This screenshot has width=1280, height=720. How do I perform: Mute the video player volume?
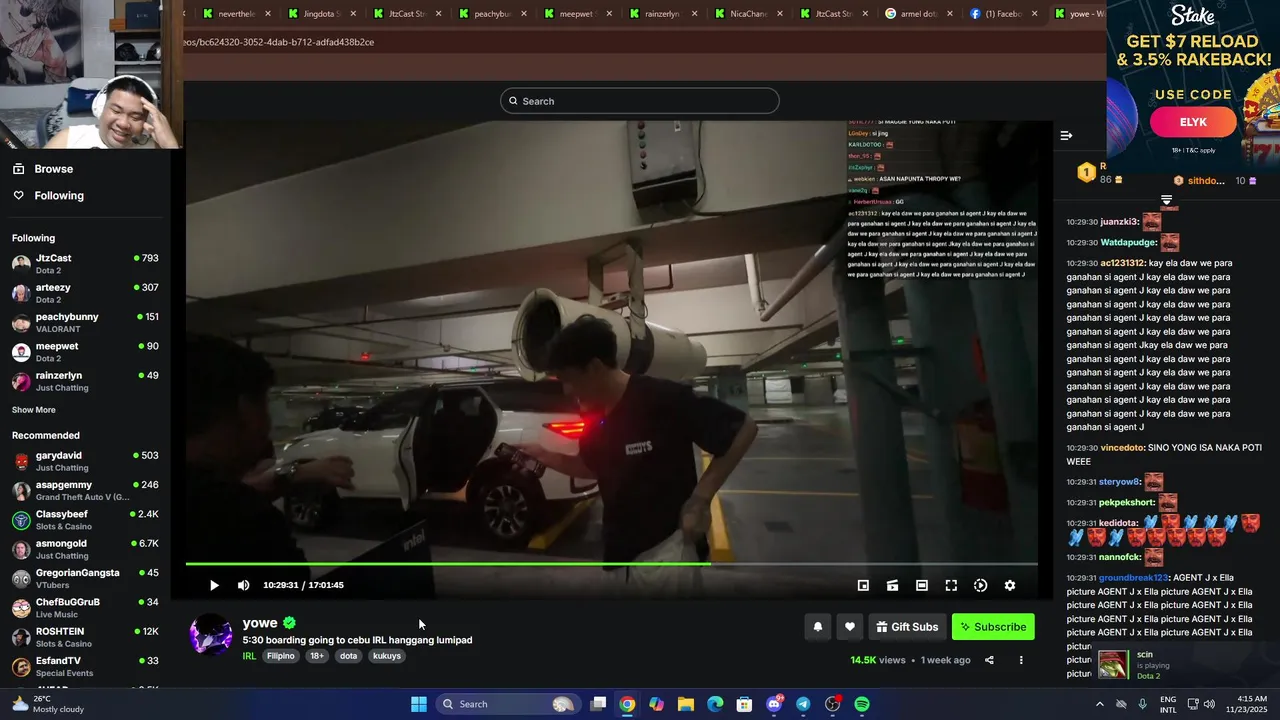[243, 585]
